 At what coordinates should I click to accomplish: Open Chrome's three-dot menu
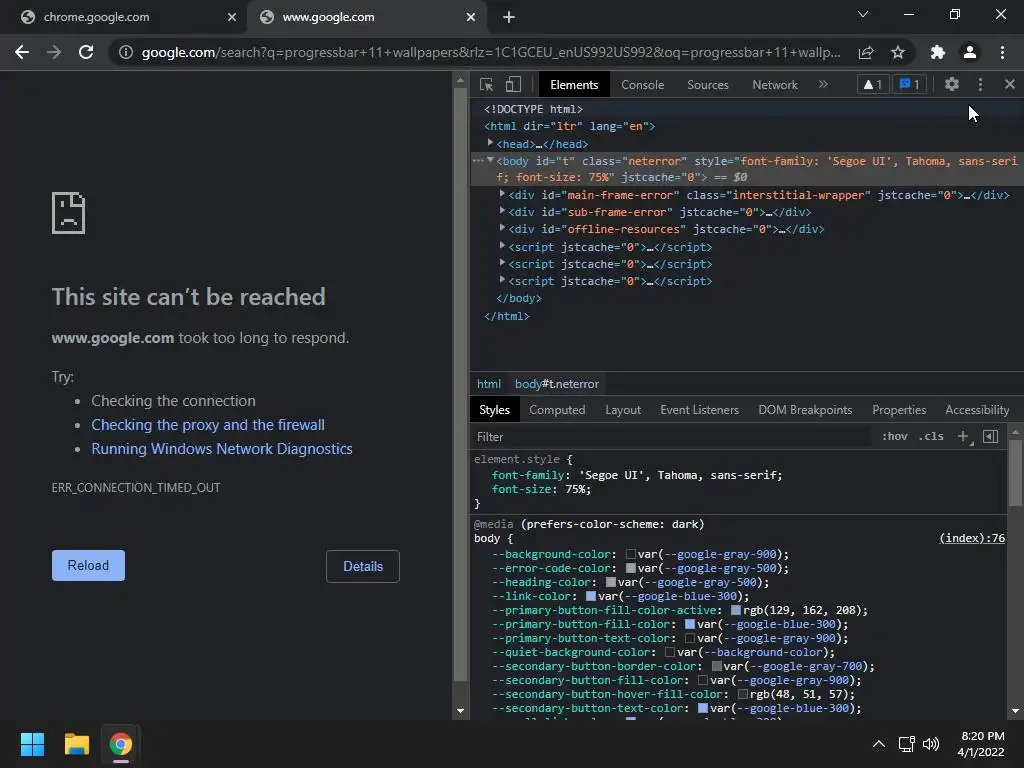coord(1002,52)
